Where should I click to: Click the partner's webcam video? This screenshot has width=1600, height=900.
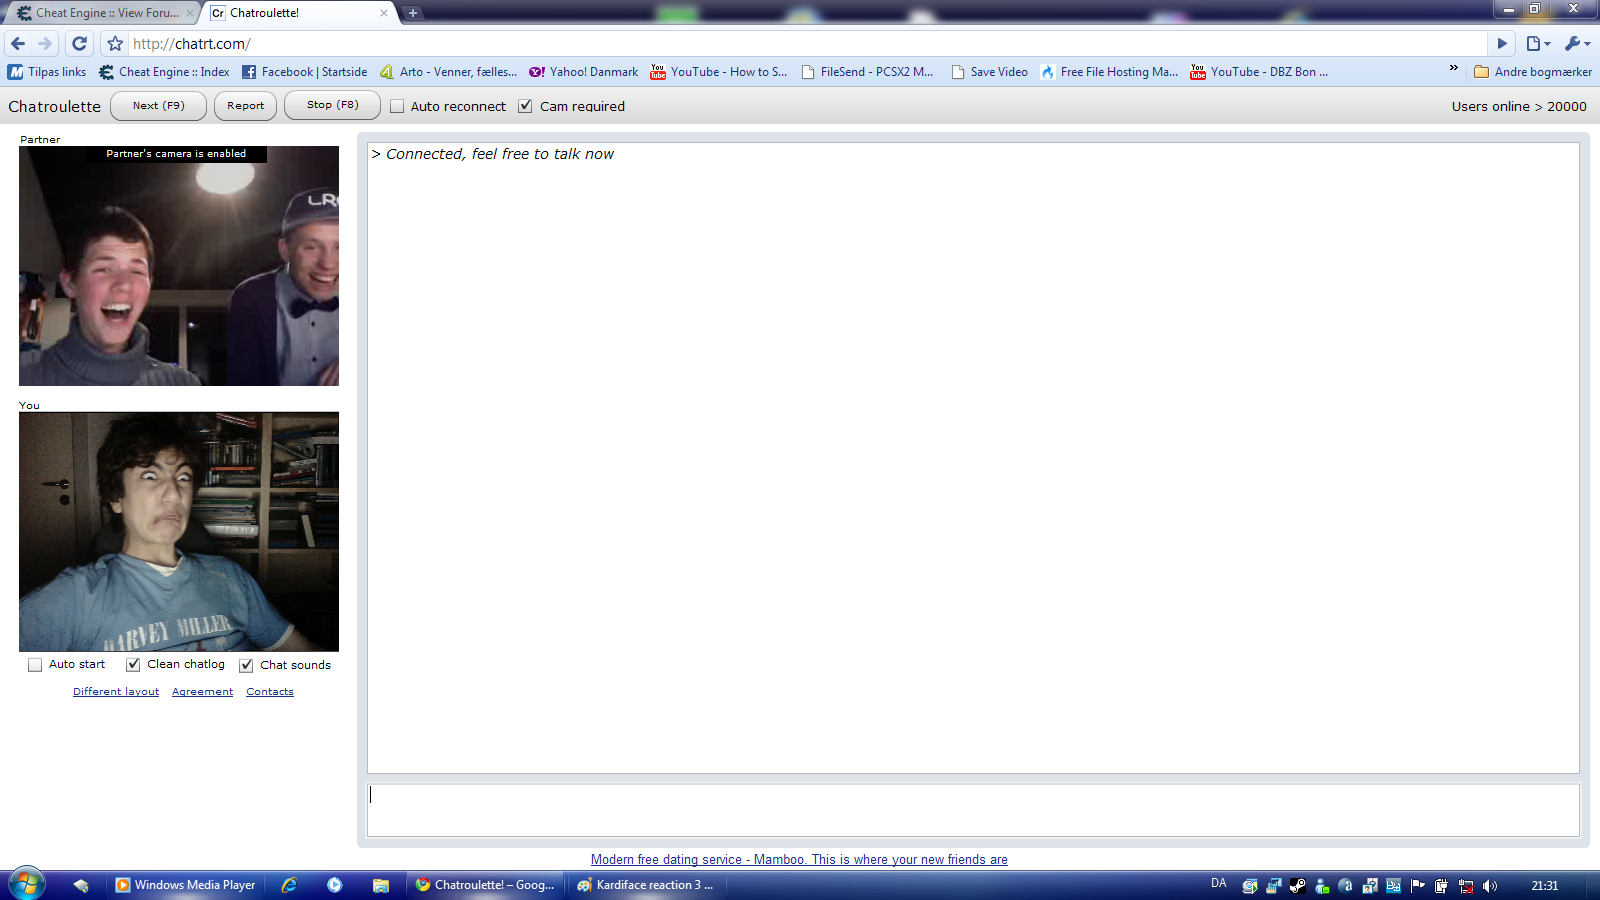tap(179, 266)
